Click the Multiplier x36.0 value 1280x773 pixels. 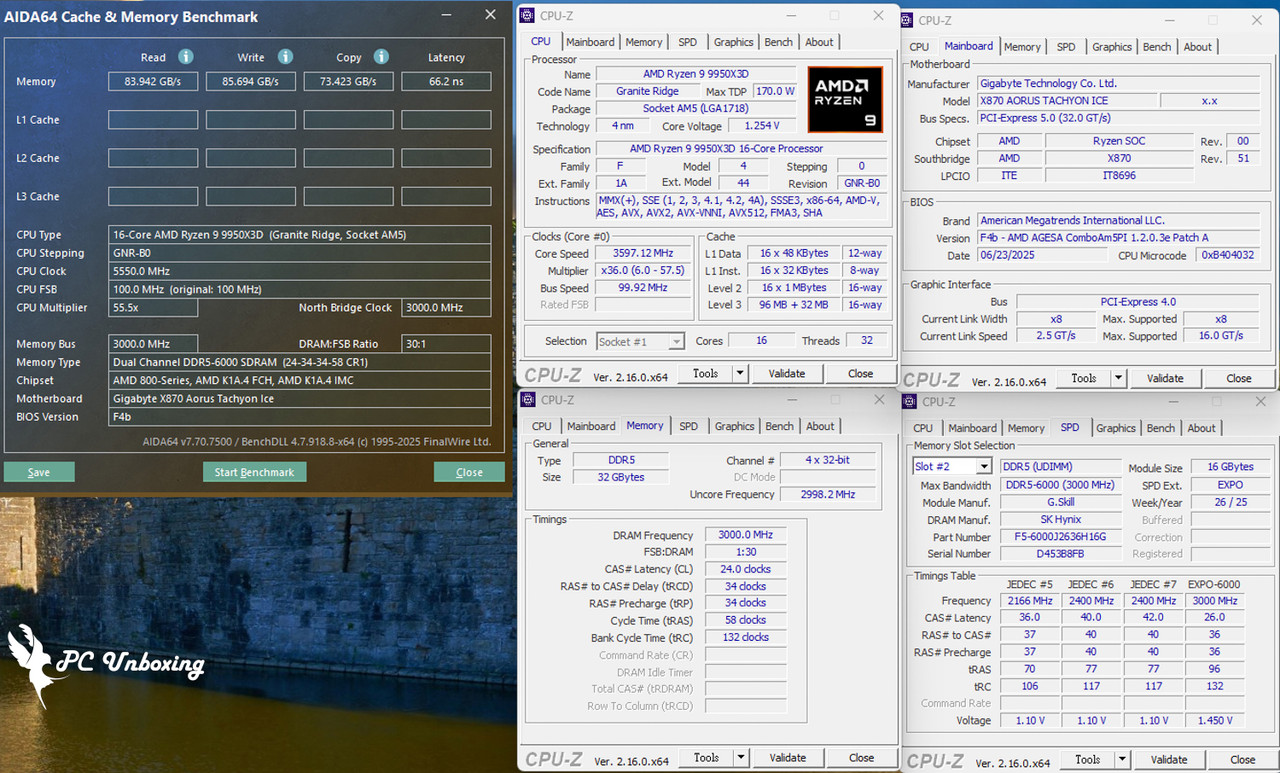(x=643, y=271)
